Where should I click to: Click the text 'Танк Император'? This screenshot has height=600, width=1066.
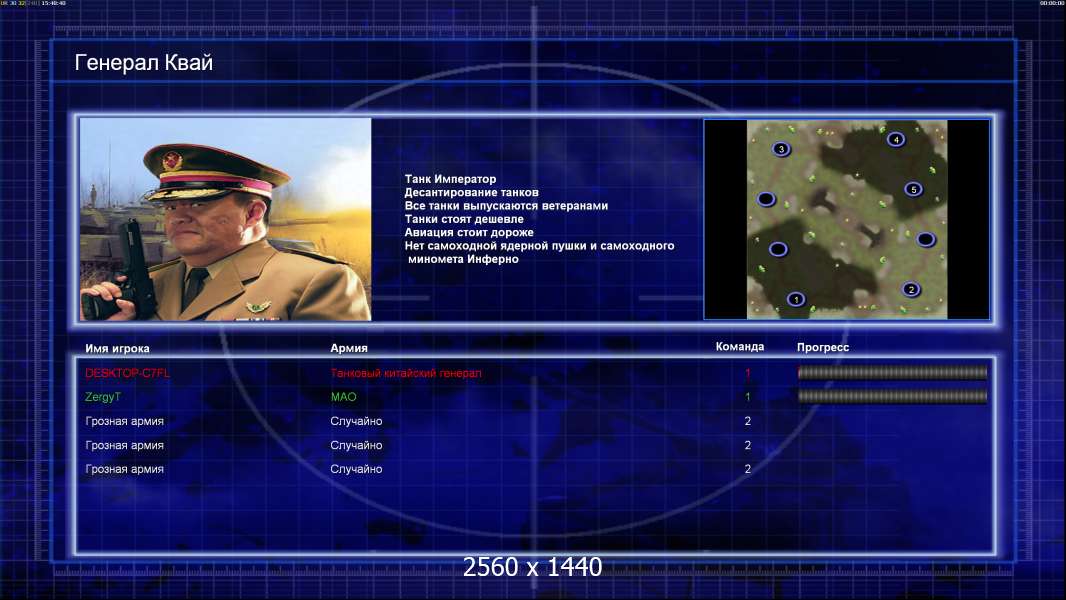coord(450,179)
